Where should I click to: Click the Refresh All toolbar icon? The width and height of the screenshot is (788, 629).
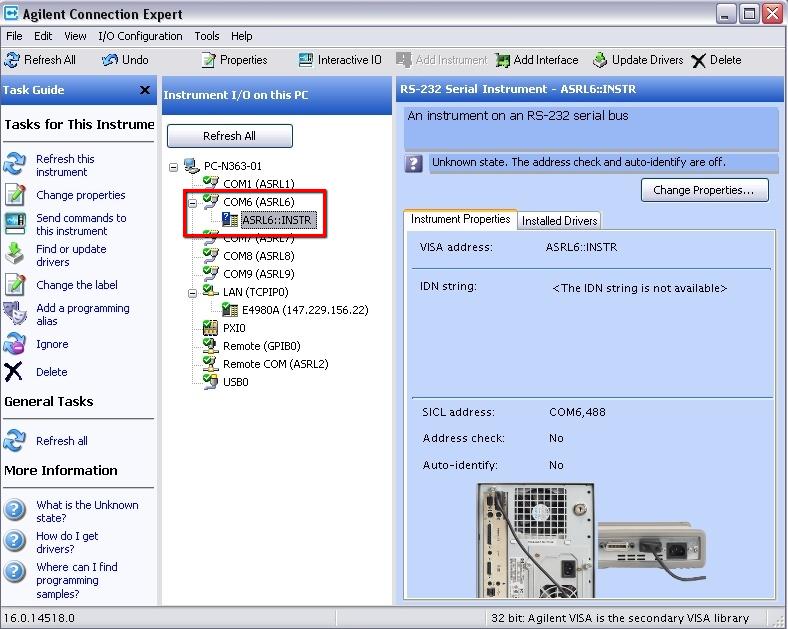(x=12, y=60)
